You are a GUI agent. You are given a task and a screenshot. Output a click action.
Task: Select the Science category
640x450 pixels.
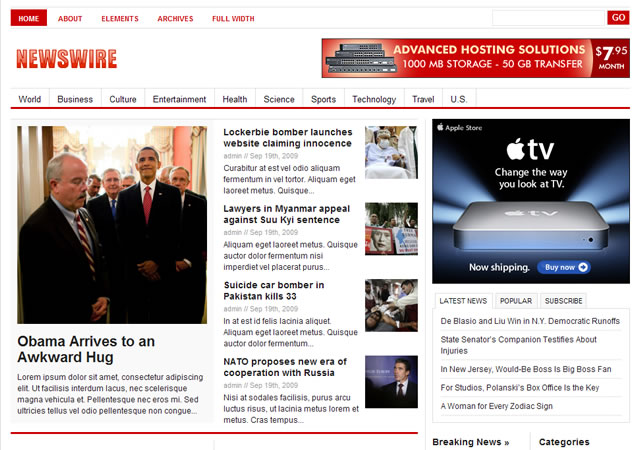click(279, 99)
